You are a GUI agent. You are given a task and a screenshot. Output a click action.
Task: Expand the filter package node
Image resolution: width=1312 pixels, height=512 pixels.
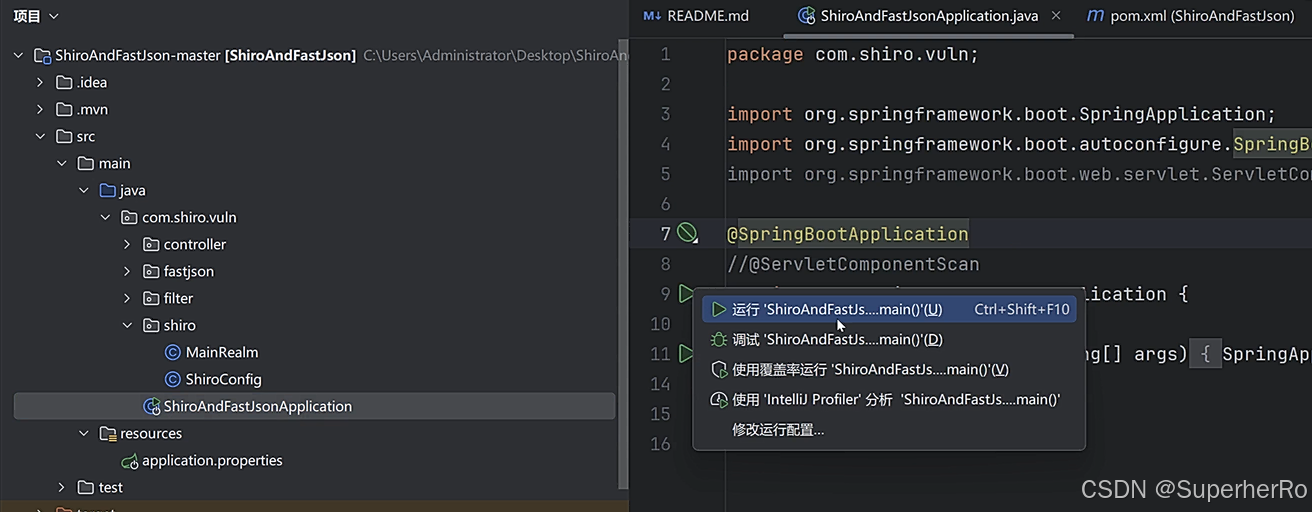tap(127, 298)
